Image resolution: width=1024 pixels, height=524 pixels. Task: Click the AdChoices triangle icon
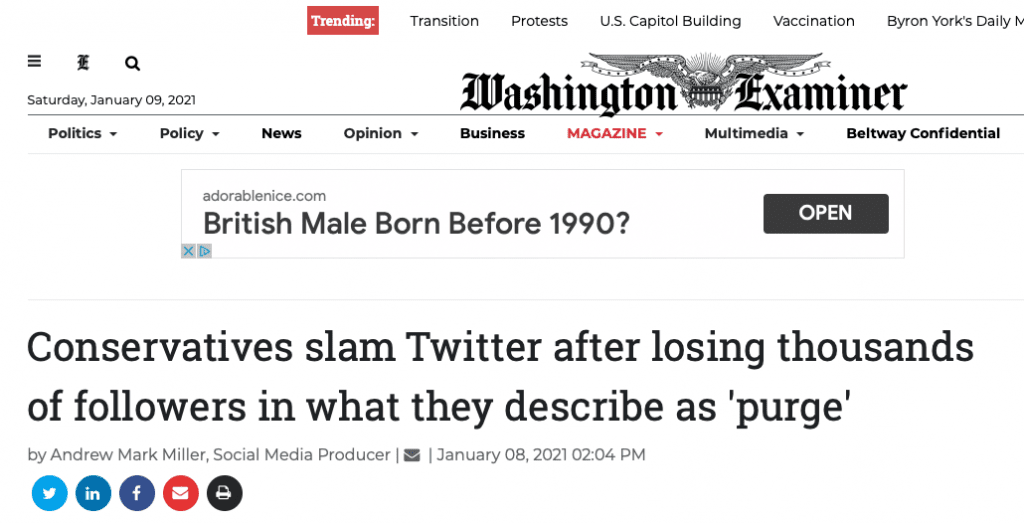(204, 251)
